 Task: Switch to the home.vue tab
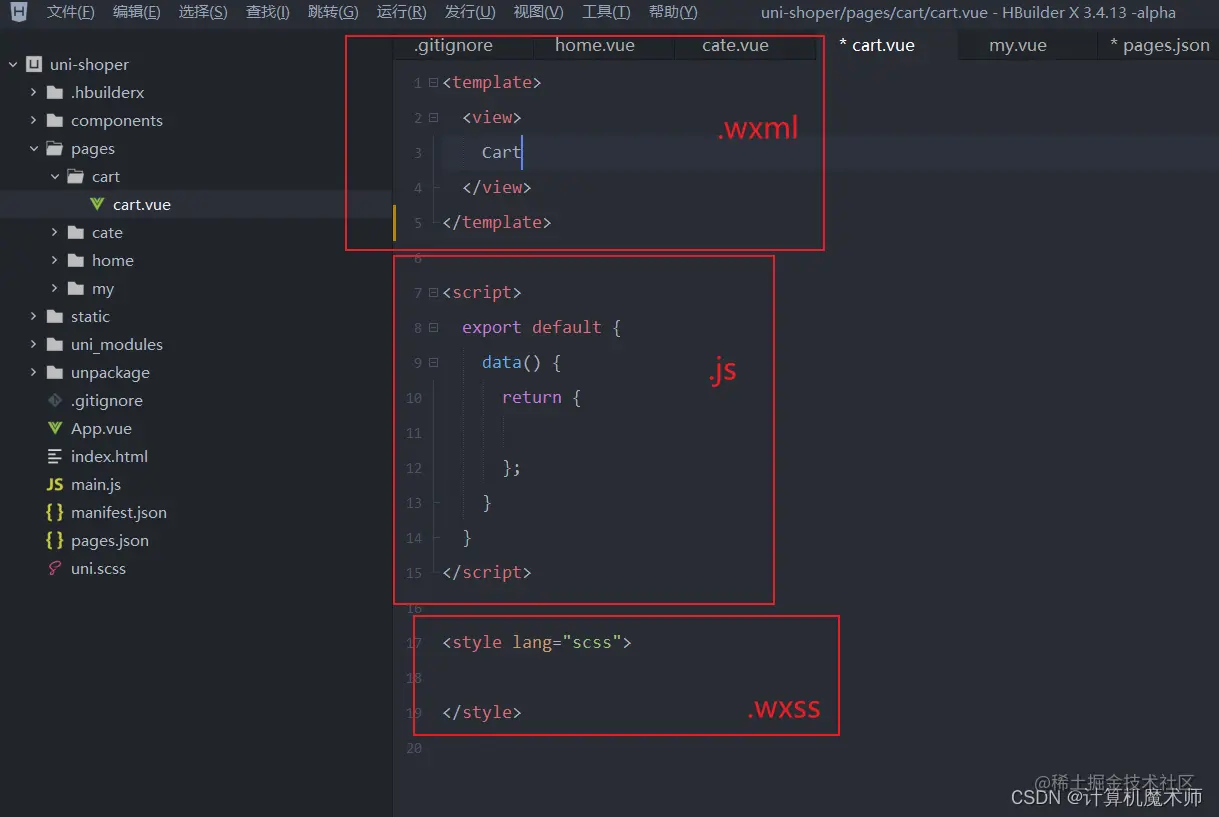click(x=594, y=45)
